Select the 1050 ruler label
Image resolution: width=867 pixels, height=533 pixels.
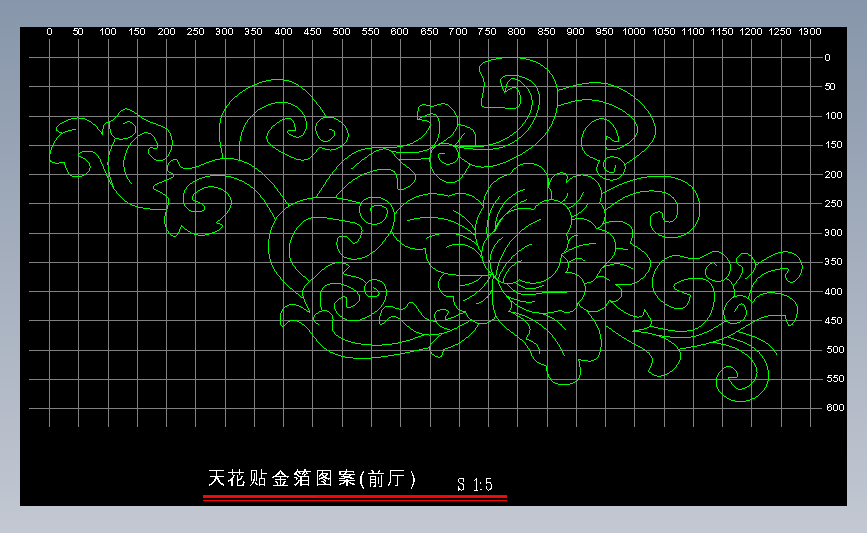click(664, 32)
